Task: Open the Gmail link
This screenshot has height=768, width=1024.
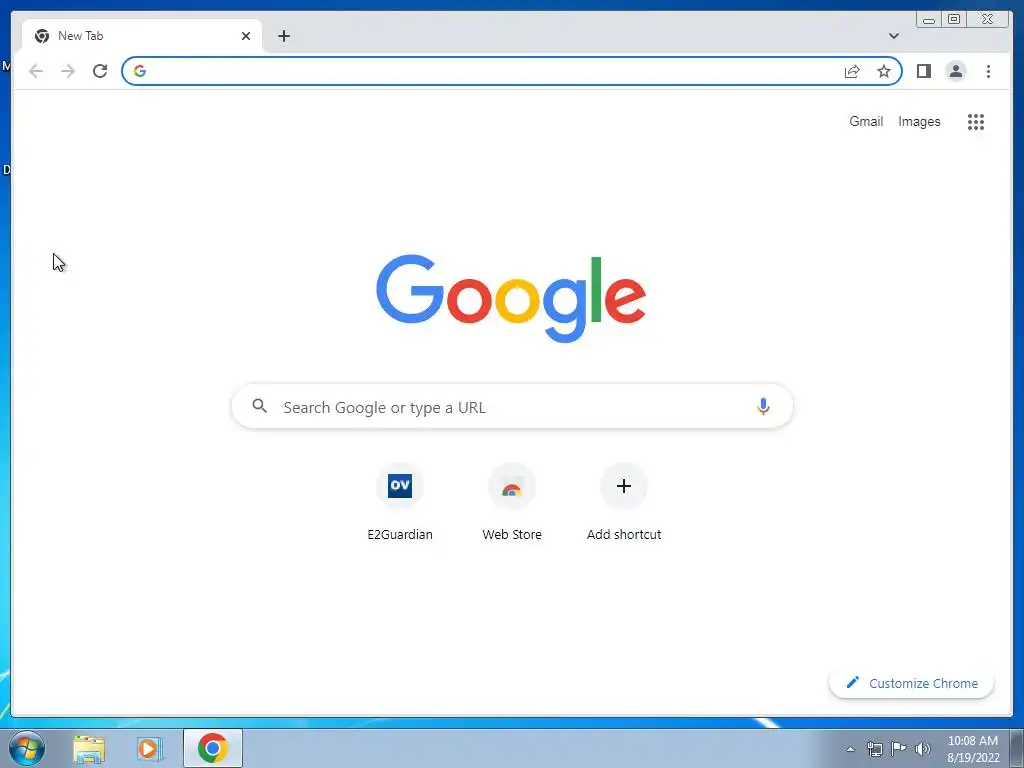Action: pyautogui.click(x=866, y=121)
